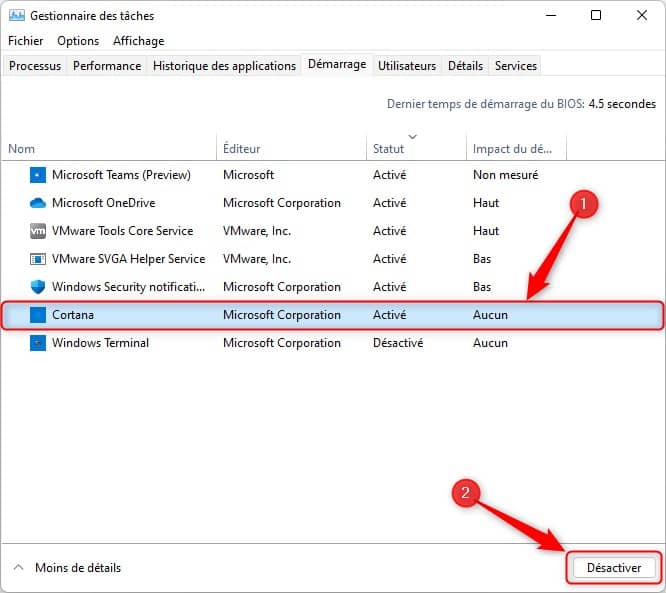Viewport: 666px width, 593px height.
Task: Click the 4.5 secondes BIOS time value
Action: pyautogui.click(x=622, y=104)
